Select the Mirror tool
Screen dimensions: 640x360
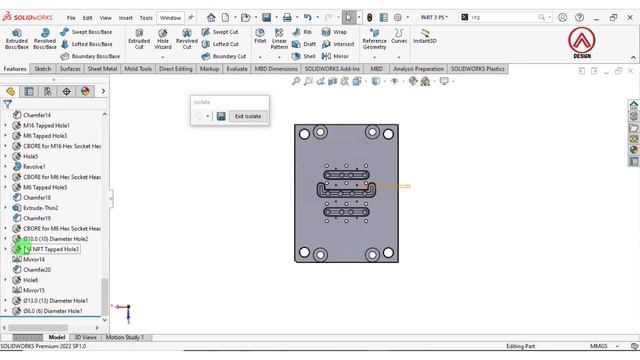coord(336,56)
